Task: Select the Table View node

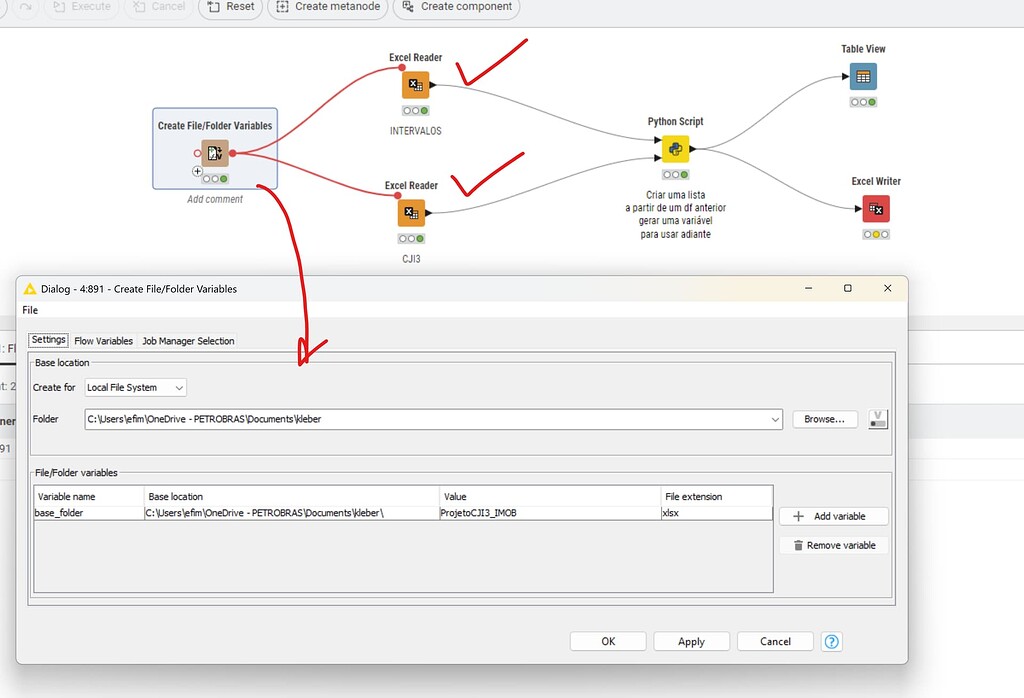Action: (862, 75)
